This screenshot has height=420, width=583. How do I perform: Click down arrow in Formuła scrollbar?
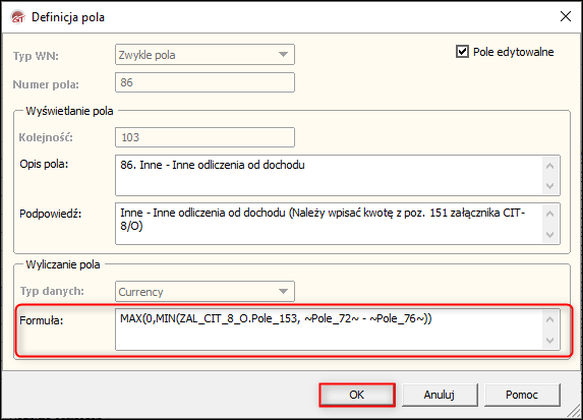pos(550,340)
